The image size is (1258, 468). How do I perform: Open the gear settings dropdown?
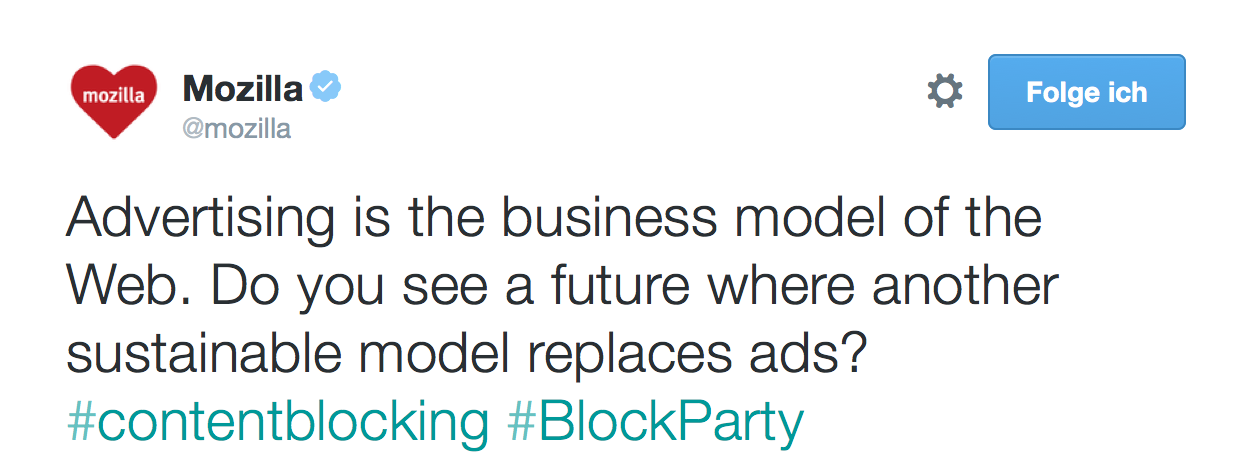coord(945,92)
